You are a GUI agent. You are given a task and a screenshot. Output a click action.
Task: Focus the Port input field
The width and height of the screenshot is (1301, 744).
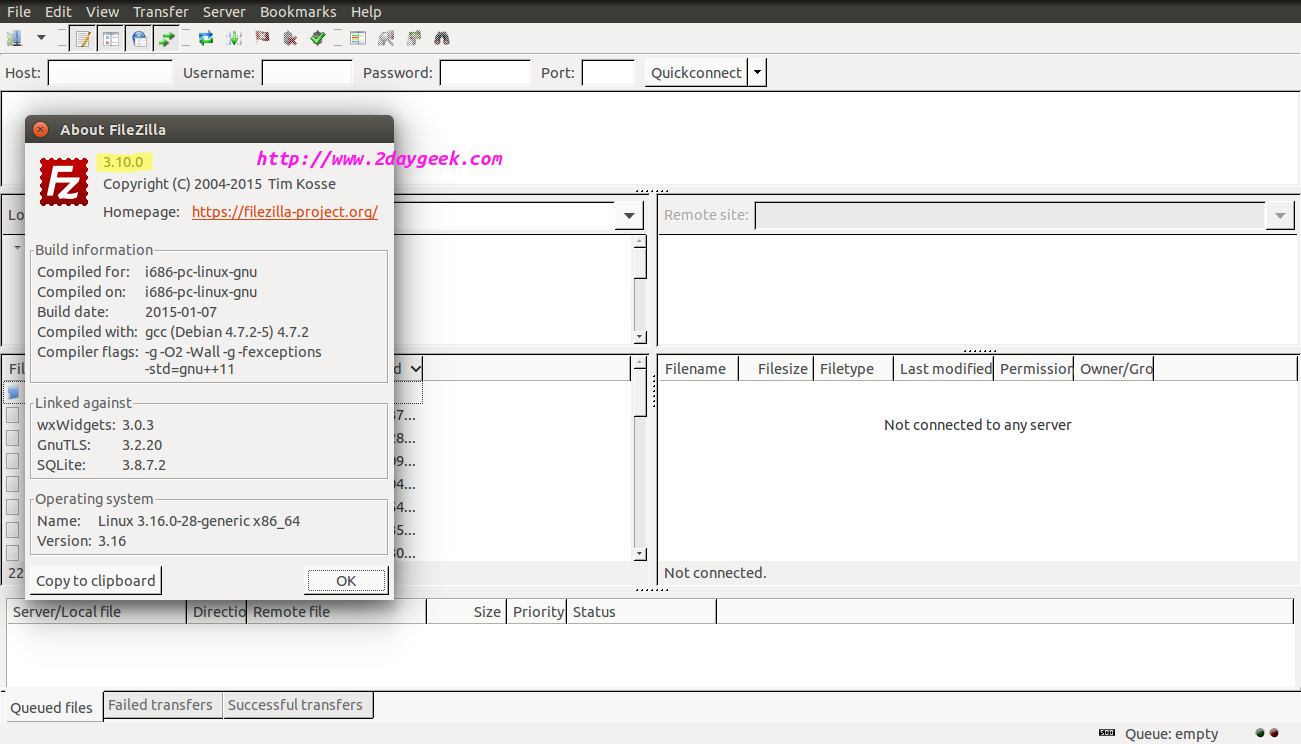[x=608, y=73]
